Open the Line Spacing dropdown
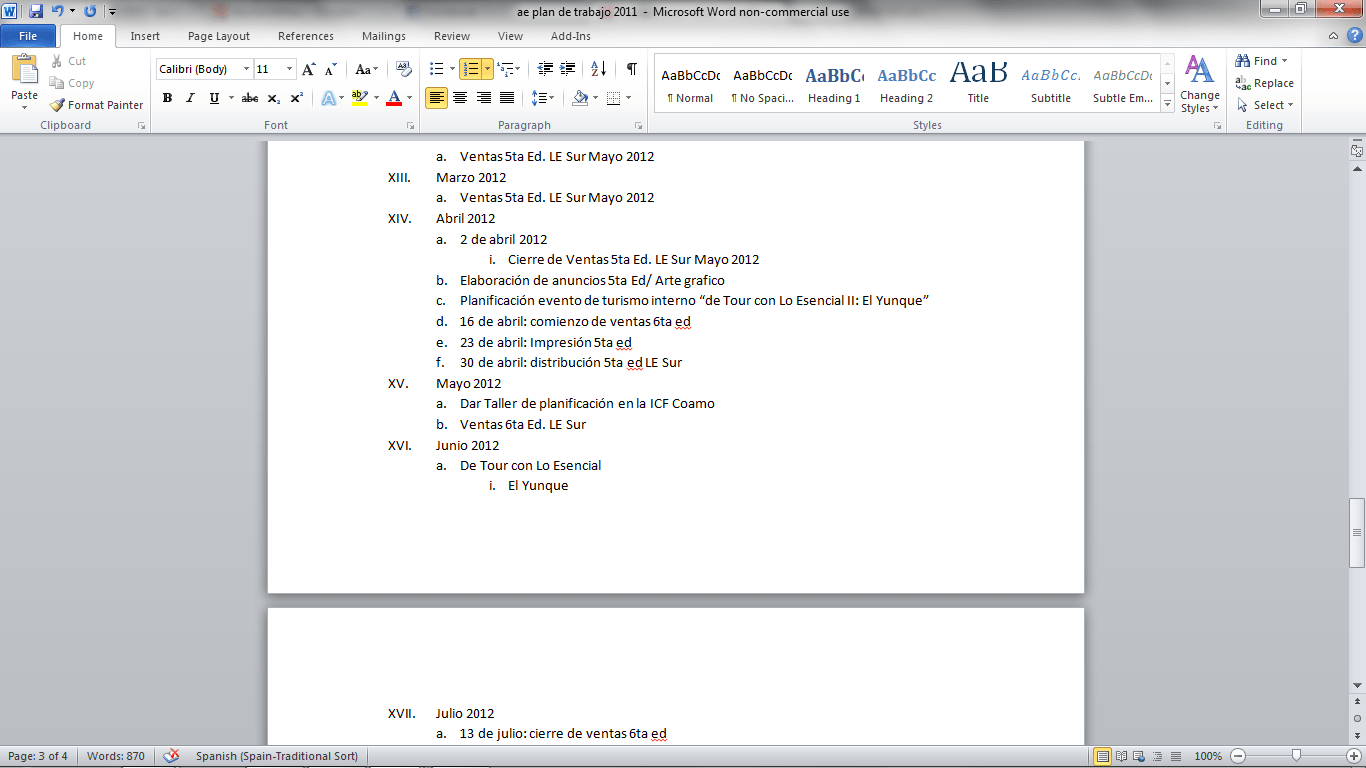The height and width of the screenshot is (768, 1366). click(x=543, y=98)
